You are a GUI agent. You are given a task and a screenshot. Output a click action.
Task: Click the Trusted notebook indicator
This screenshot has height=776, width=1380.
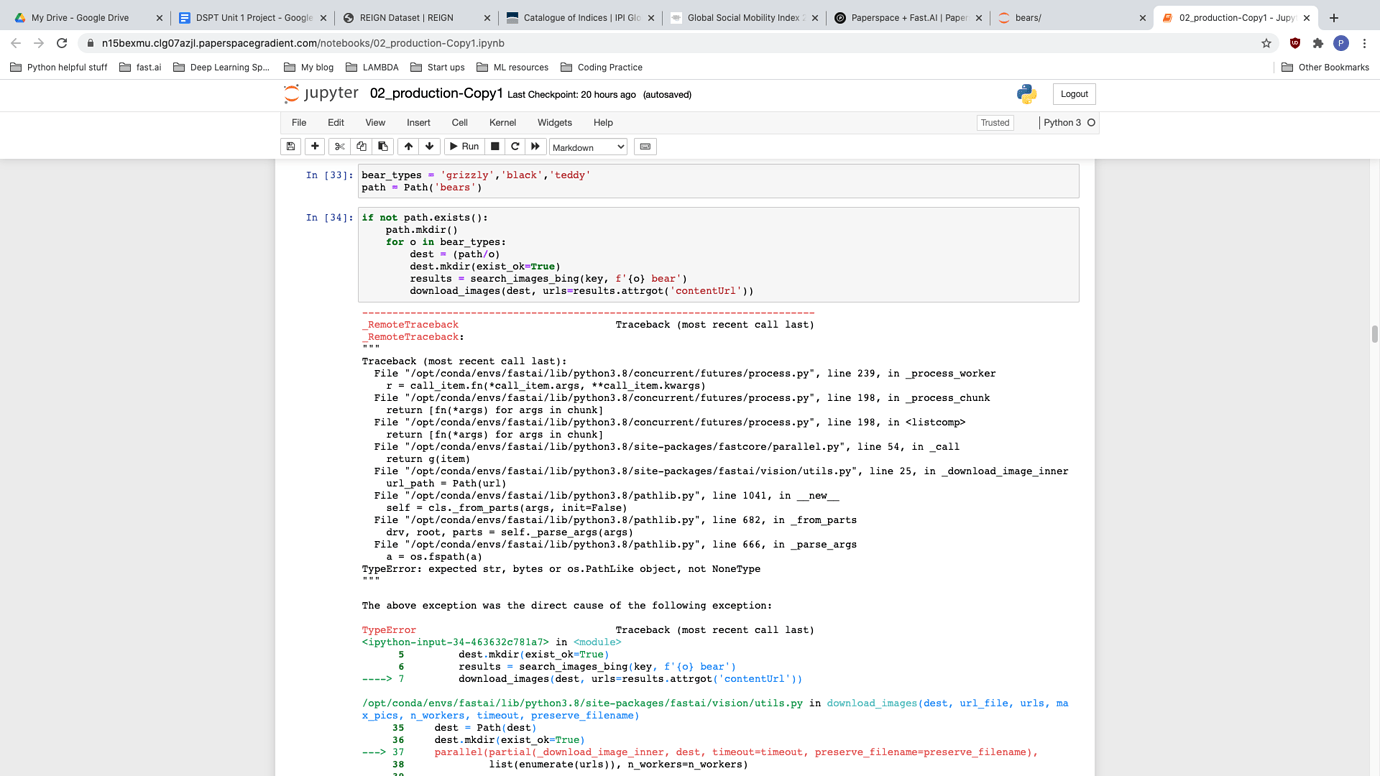point(994,122)
